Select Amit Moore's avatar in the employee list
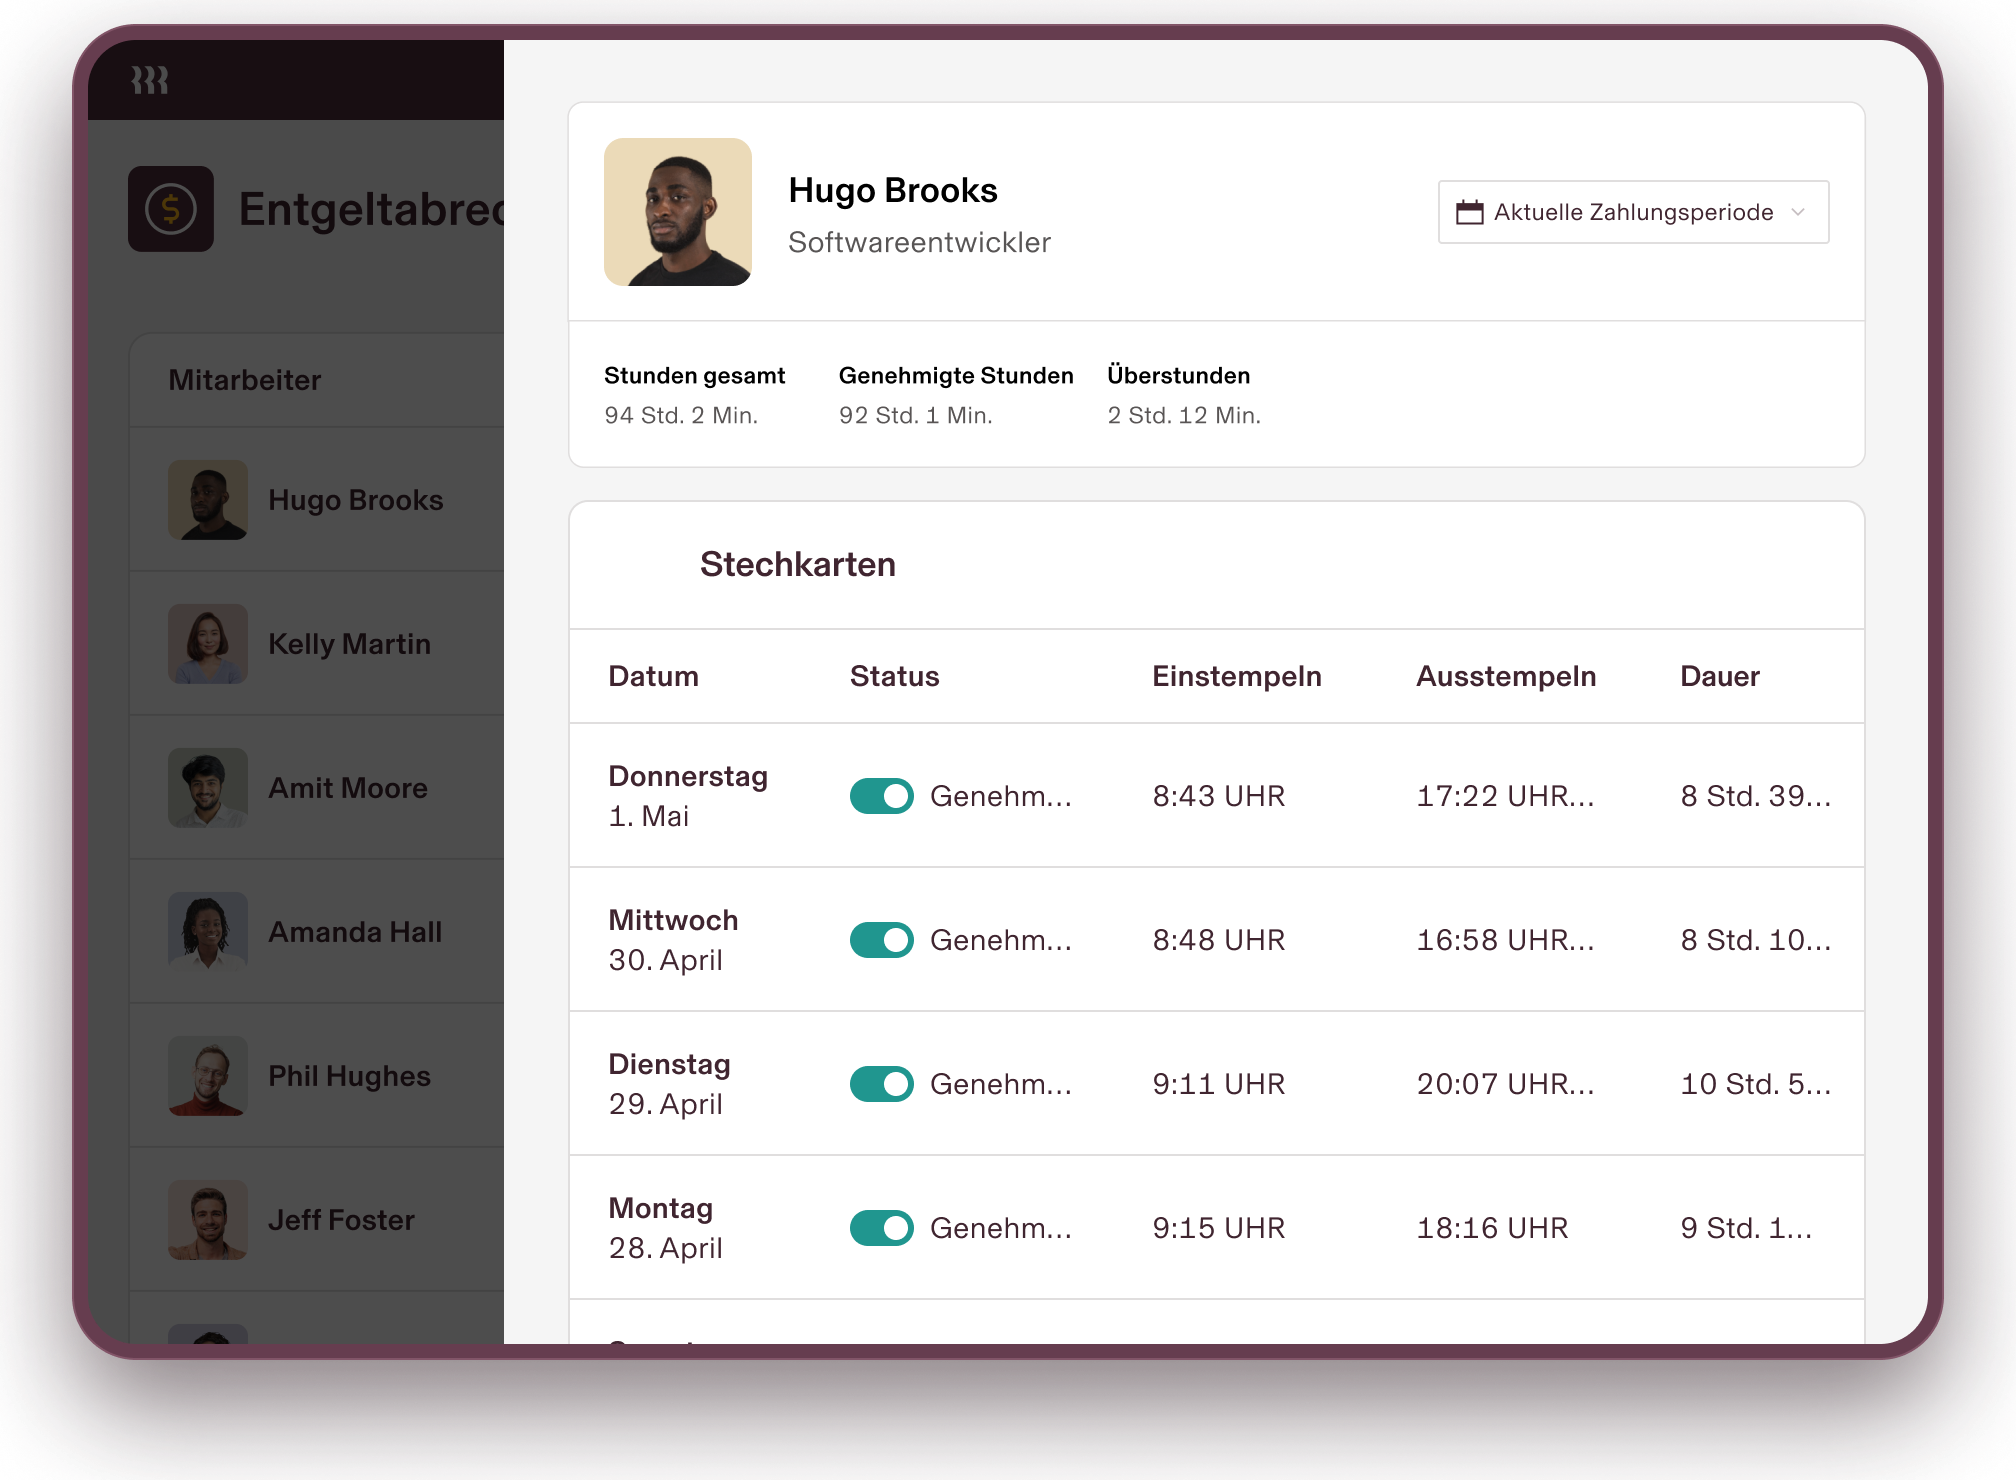The image size is (2016, 1480). tap(208, 788)
